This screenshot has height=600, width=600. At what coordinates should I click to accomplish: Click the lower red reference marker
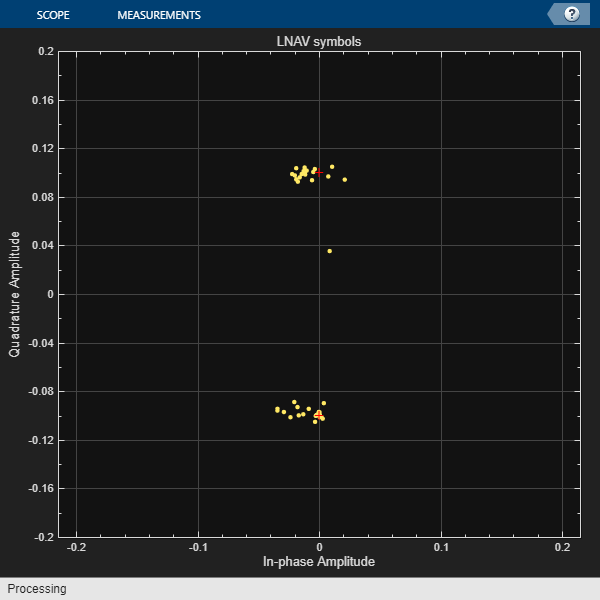319,414
